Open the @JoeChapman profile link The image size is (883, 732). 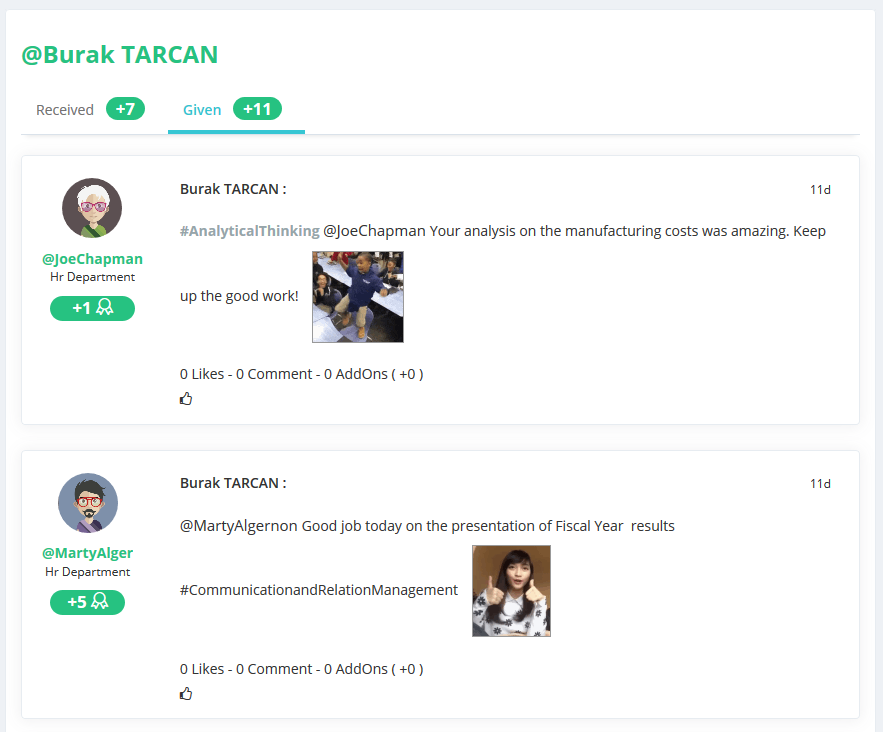click(92, 259)
